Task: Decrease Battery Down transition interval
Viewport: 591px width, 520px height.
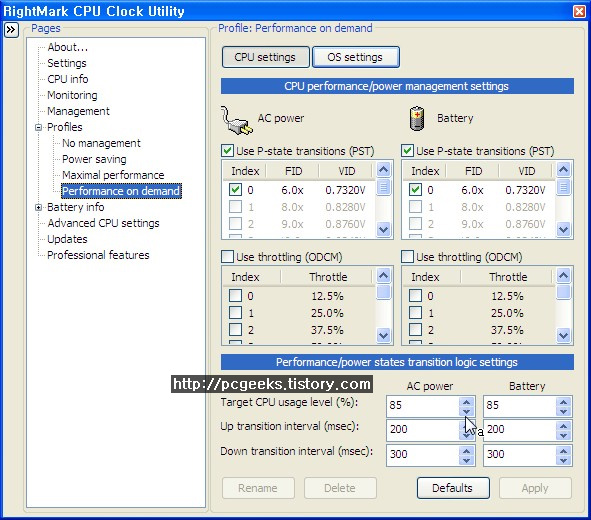Action: click(x=563, y=460)
